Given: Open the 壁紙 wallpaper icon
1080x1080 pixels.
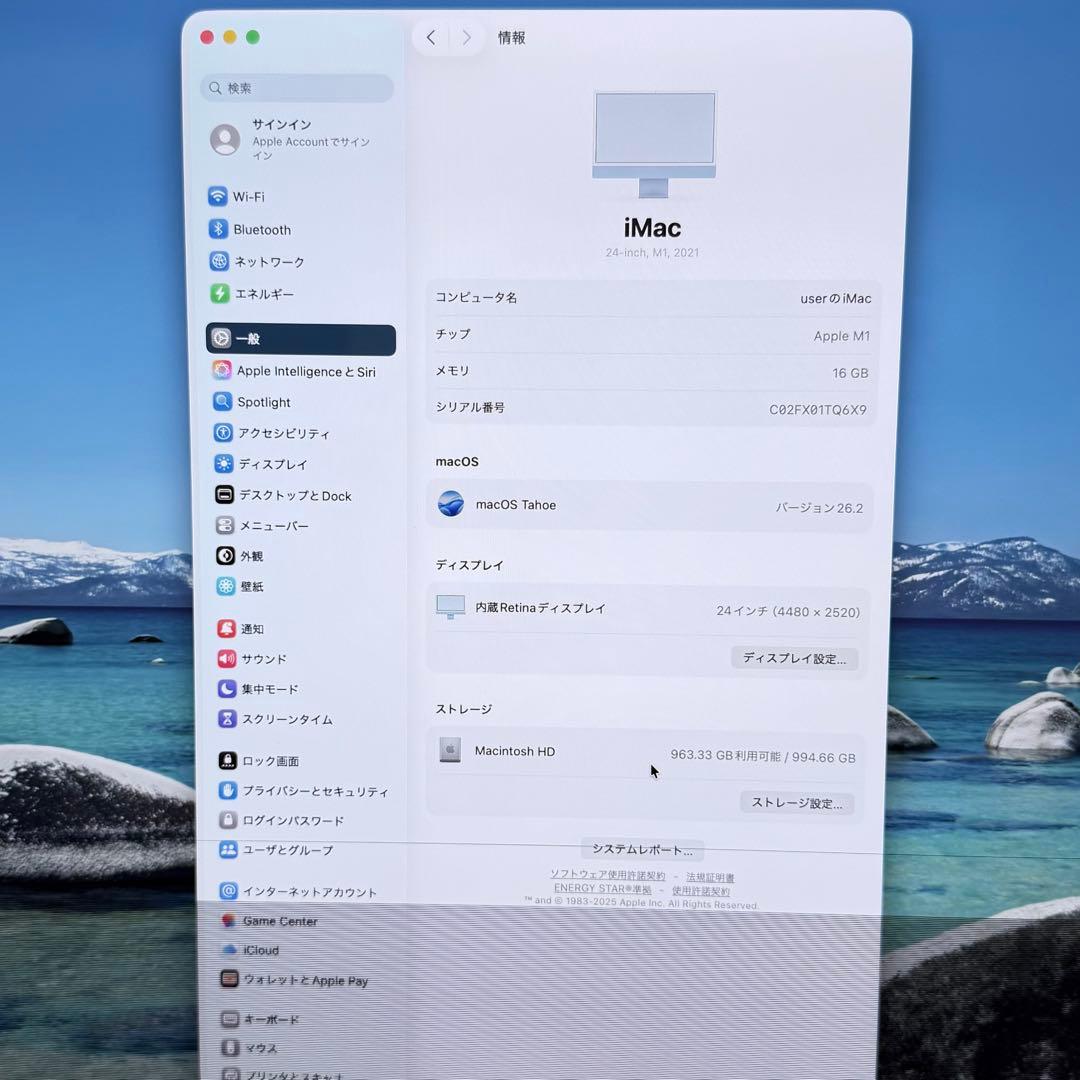Looking at the screenshot, I should (x=226, y=586).
